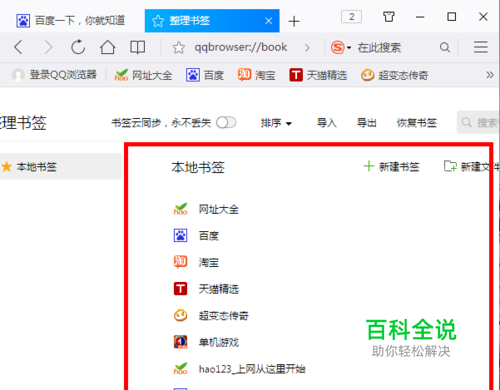Click the hao123_上网从这里开始 bookmark entry
This screenshot has height=390, width=500.
(x=252, y=369)
